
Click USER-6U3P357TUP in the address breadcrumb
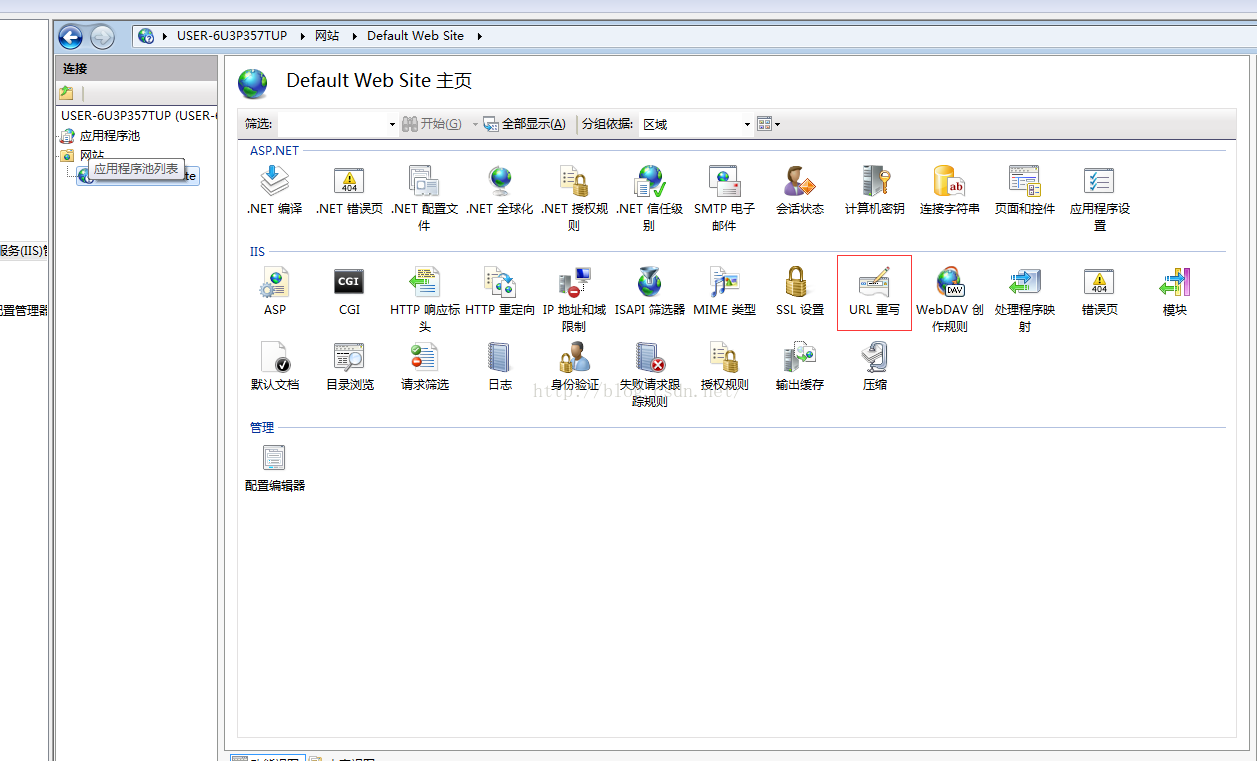click(x=232, y=35)
